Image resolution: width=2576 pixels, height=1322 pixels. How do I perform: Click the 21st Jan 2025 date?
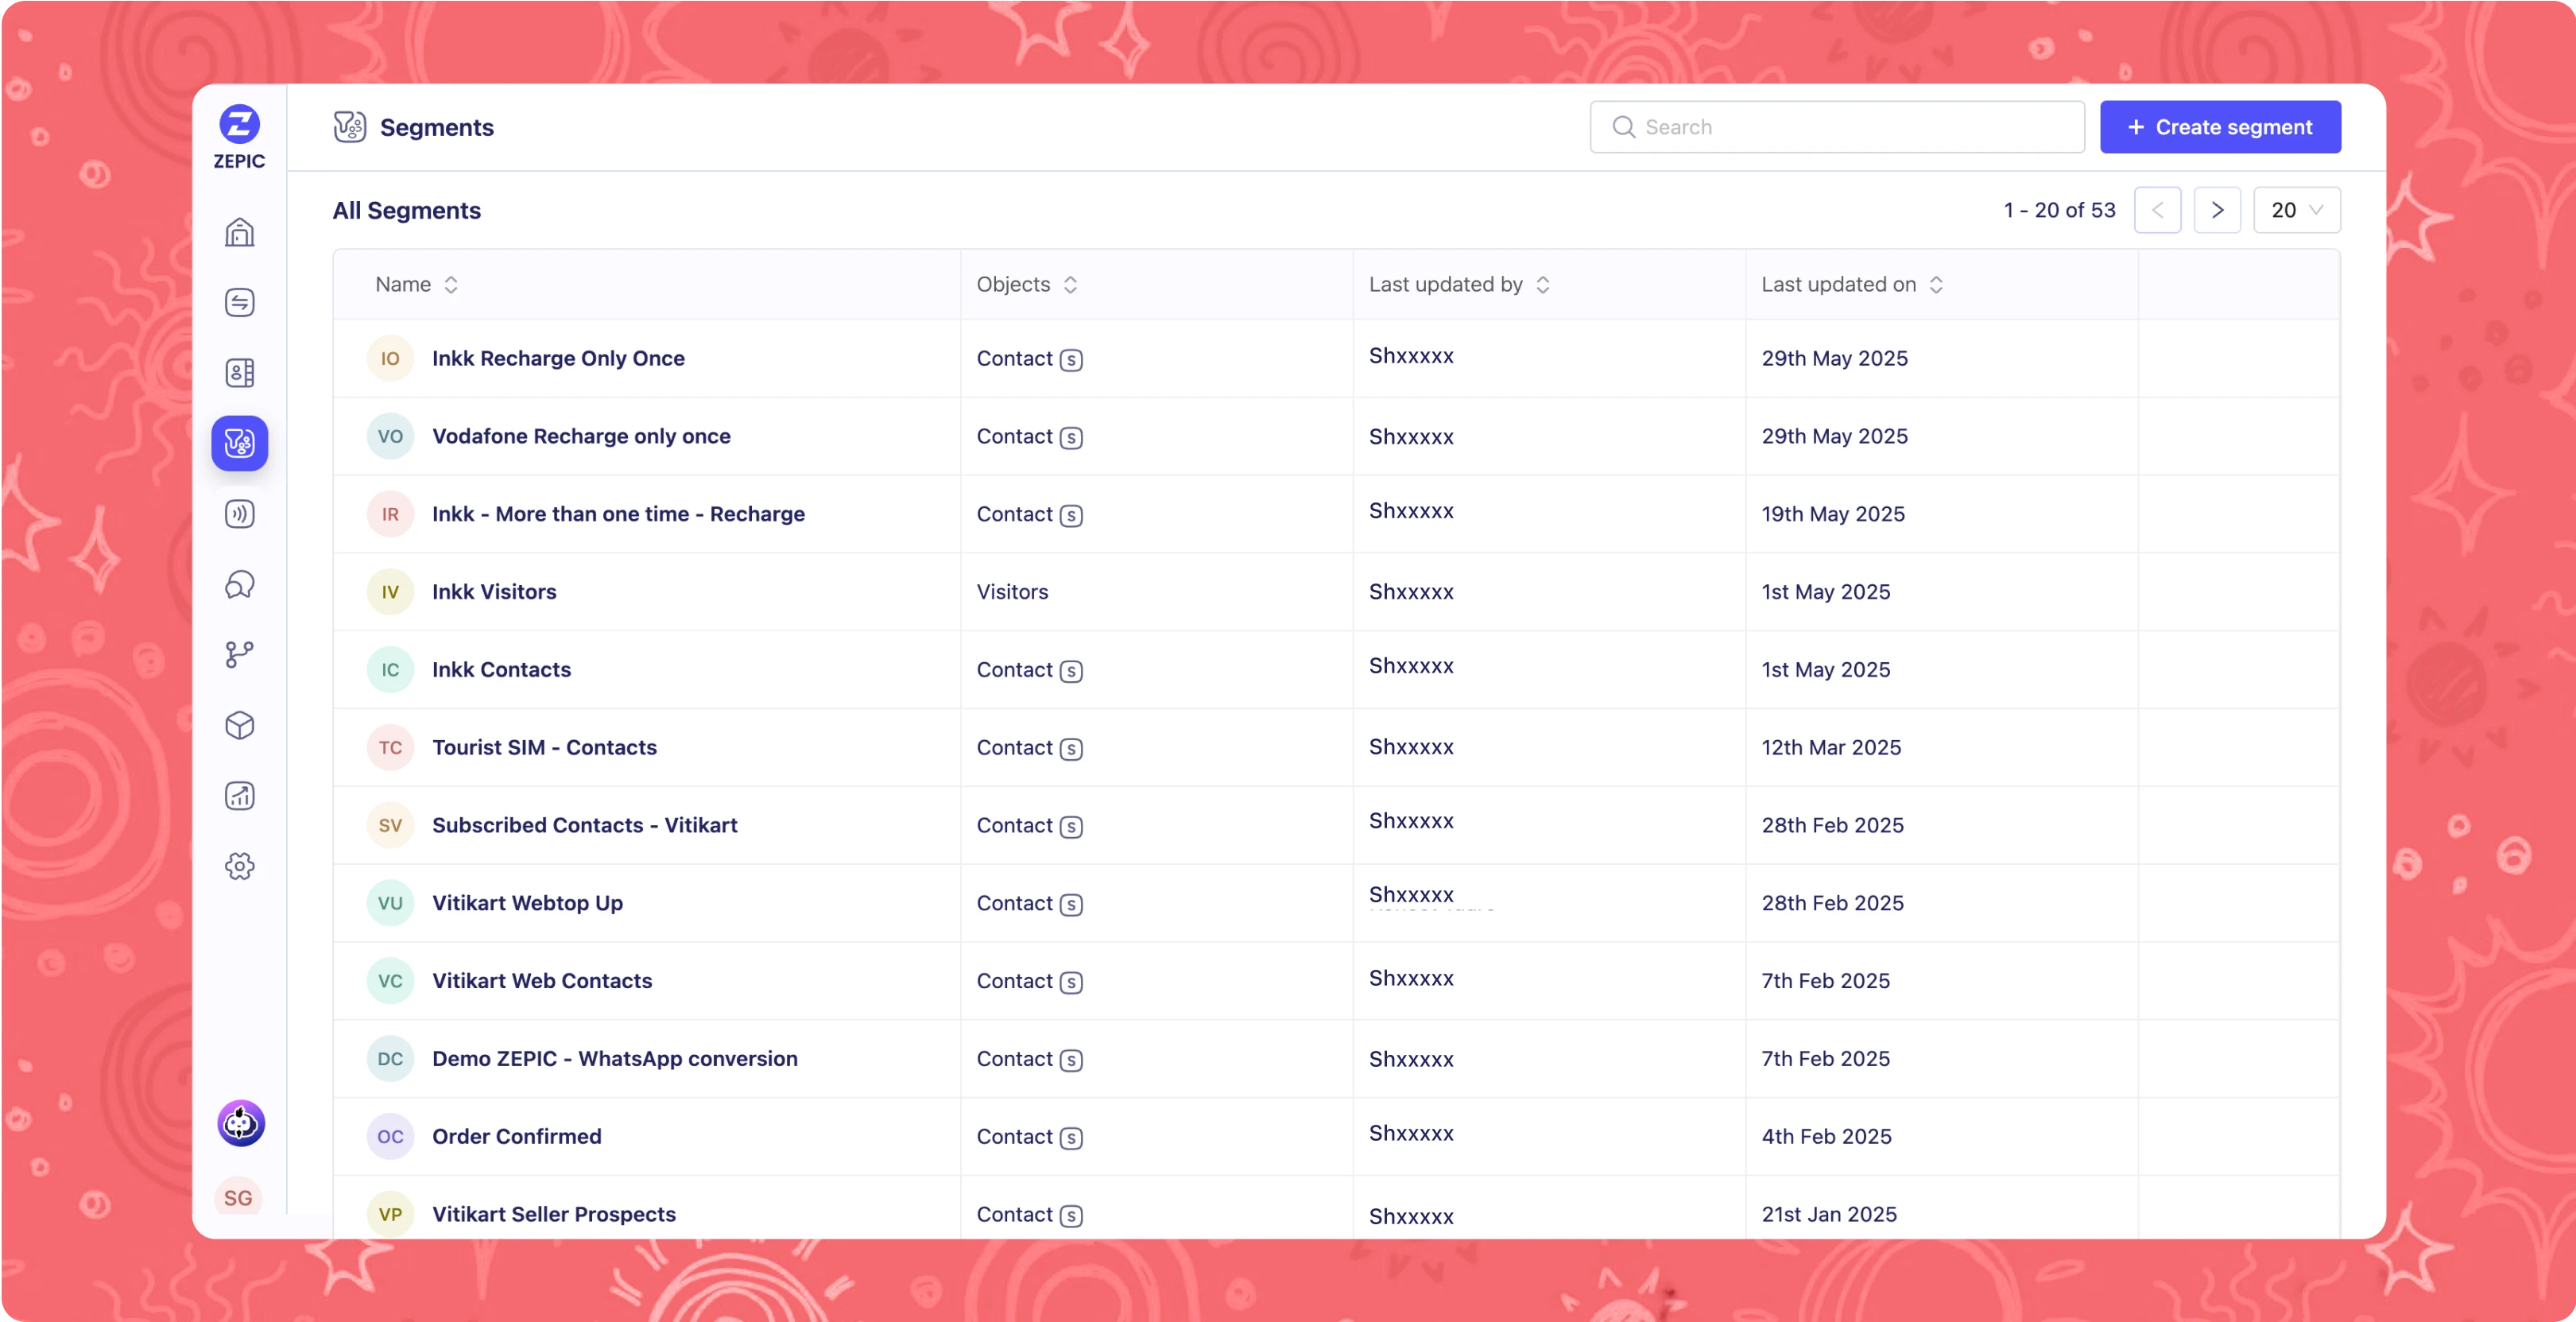pyautogui.click(x=1828, y=1214)
